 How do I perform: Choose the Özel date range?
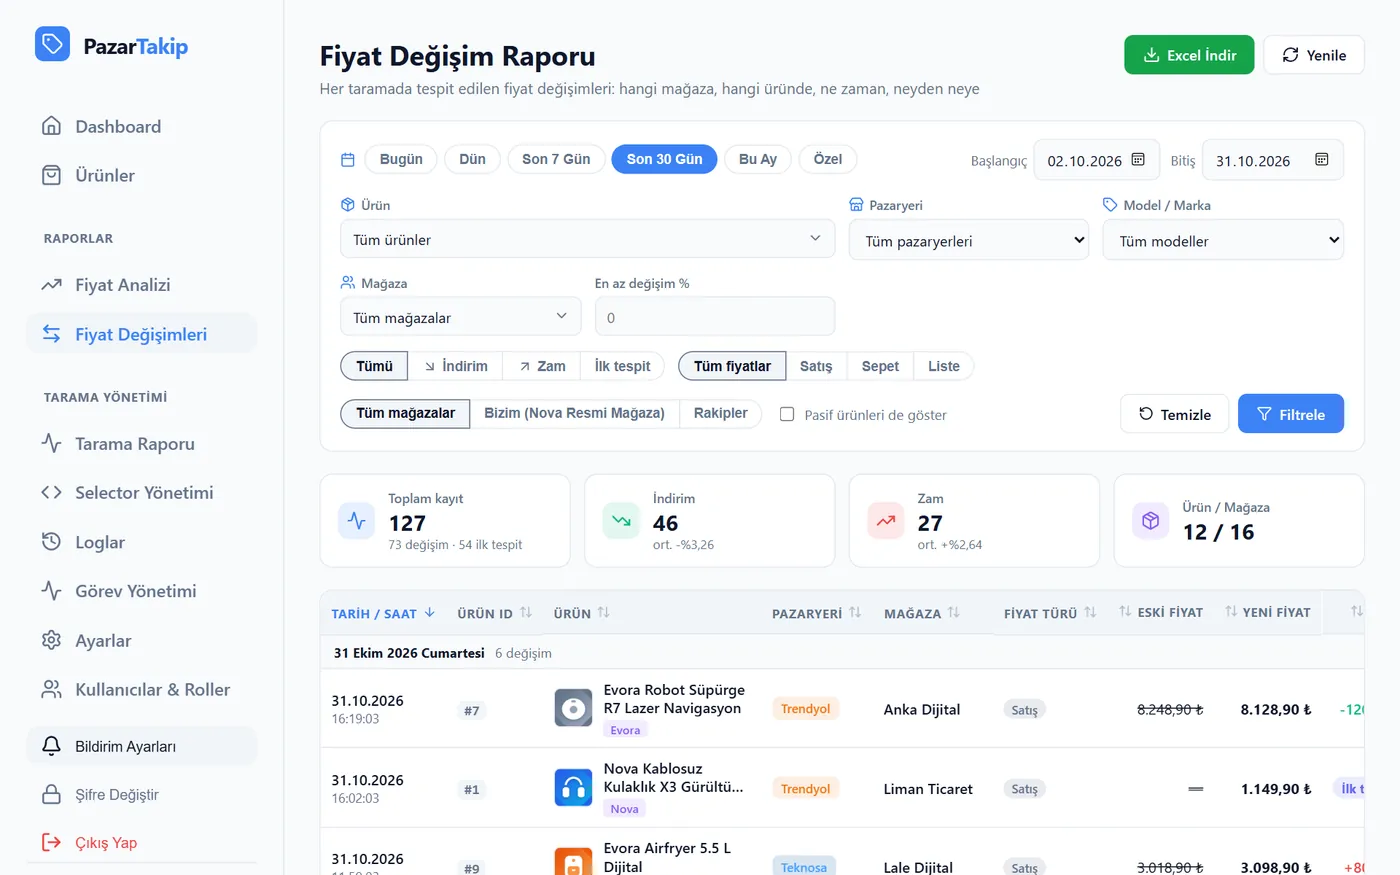pos(828,159)
